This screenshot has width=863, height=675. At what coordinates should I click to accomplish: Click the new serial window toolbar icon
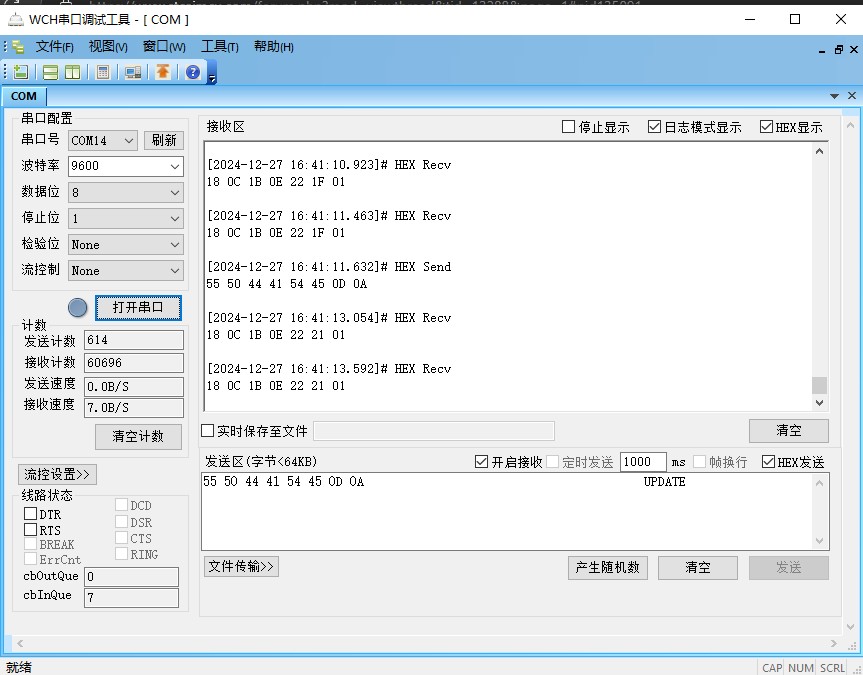click(21, 72)
